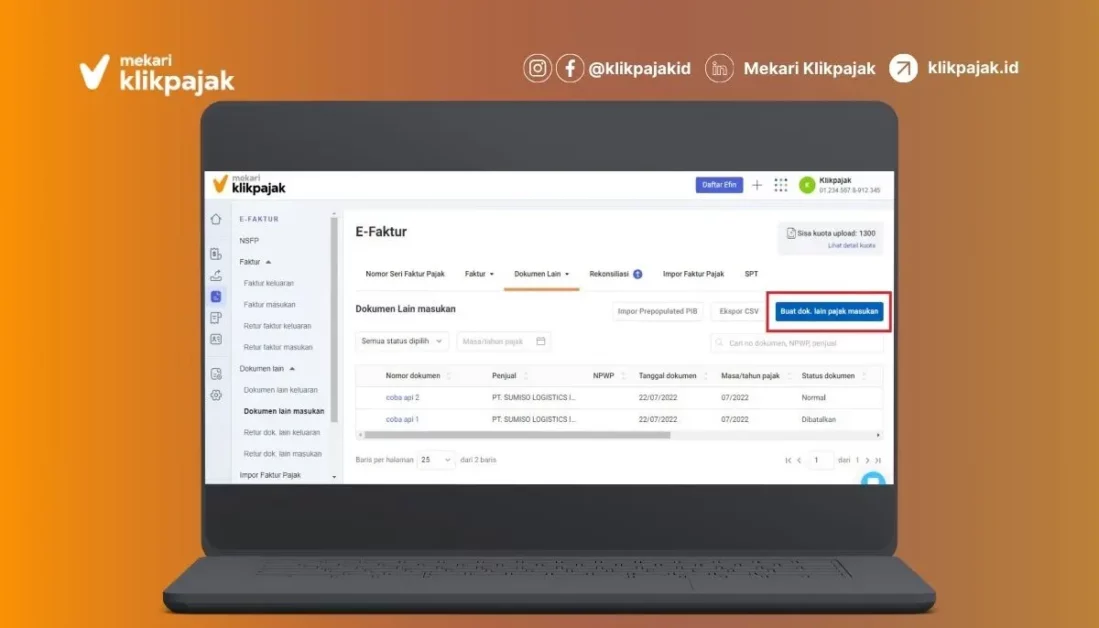This screenshot has height=628, width=1099.
Task: Click the calendar icon in Masa/tahun pajak
Action: click(540, 341)
